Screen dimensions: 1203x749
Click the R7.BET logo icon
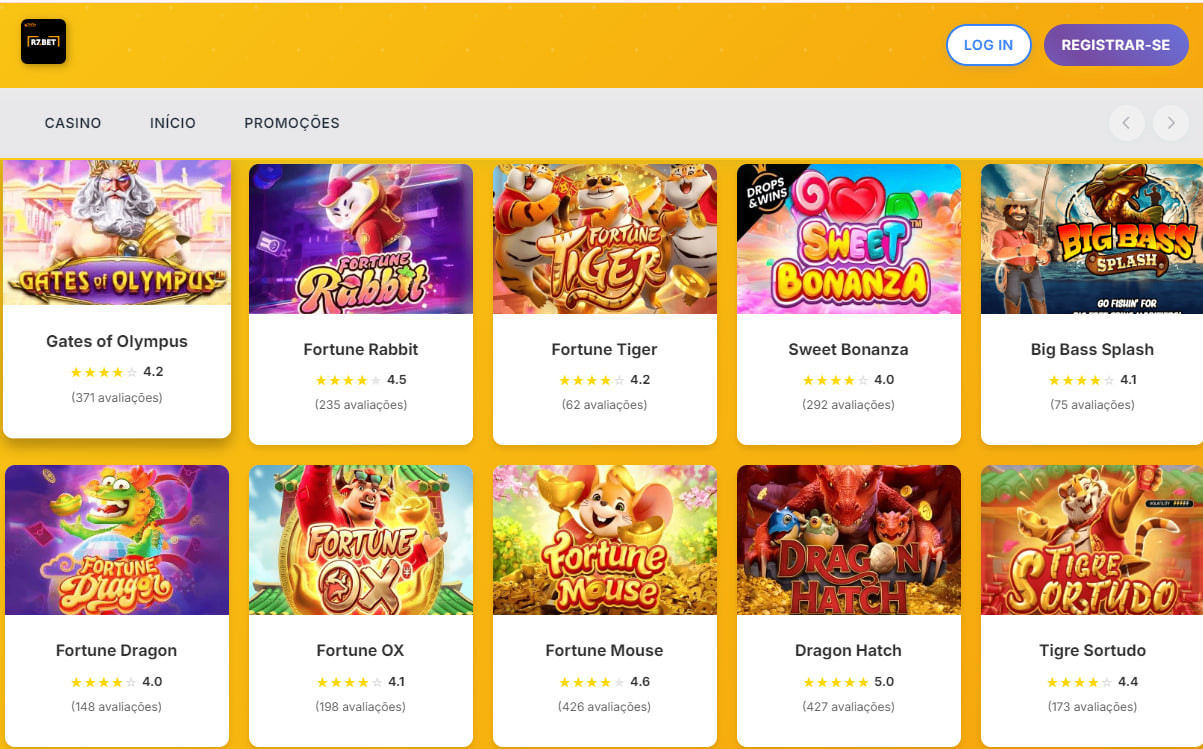pos(43,42)
